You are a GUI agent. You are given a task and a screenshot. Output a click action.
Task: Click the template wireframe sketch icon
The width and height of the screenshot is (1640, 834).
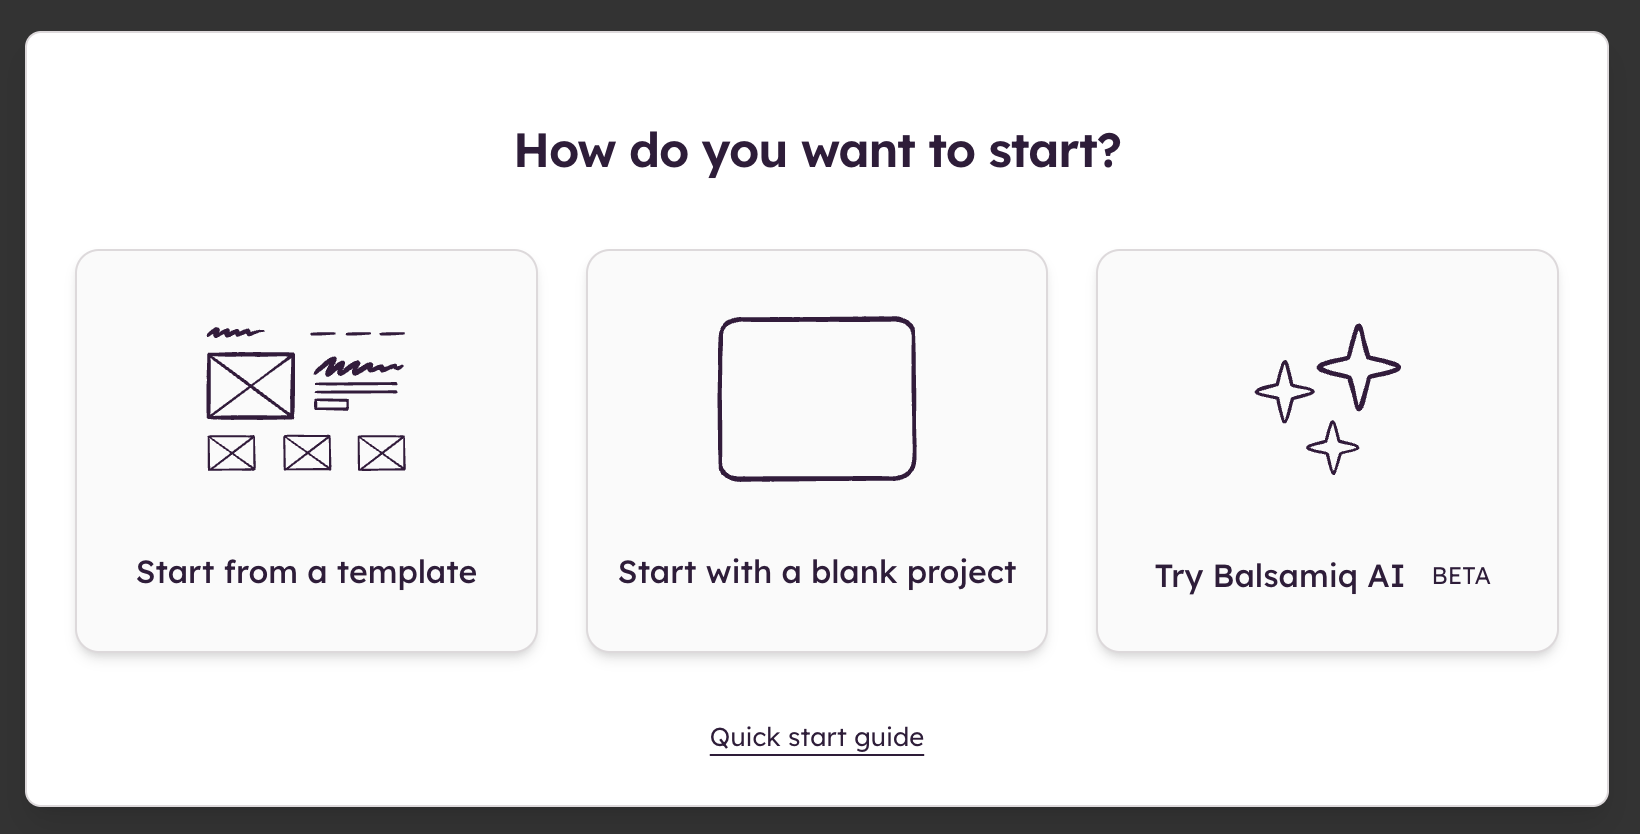[x=306, y=398]
